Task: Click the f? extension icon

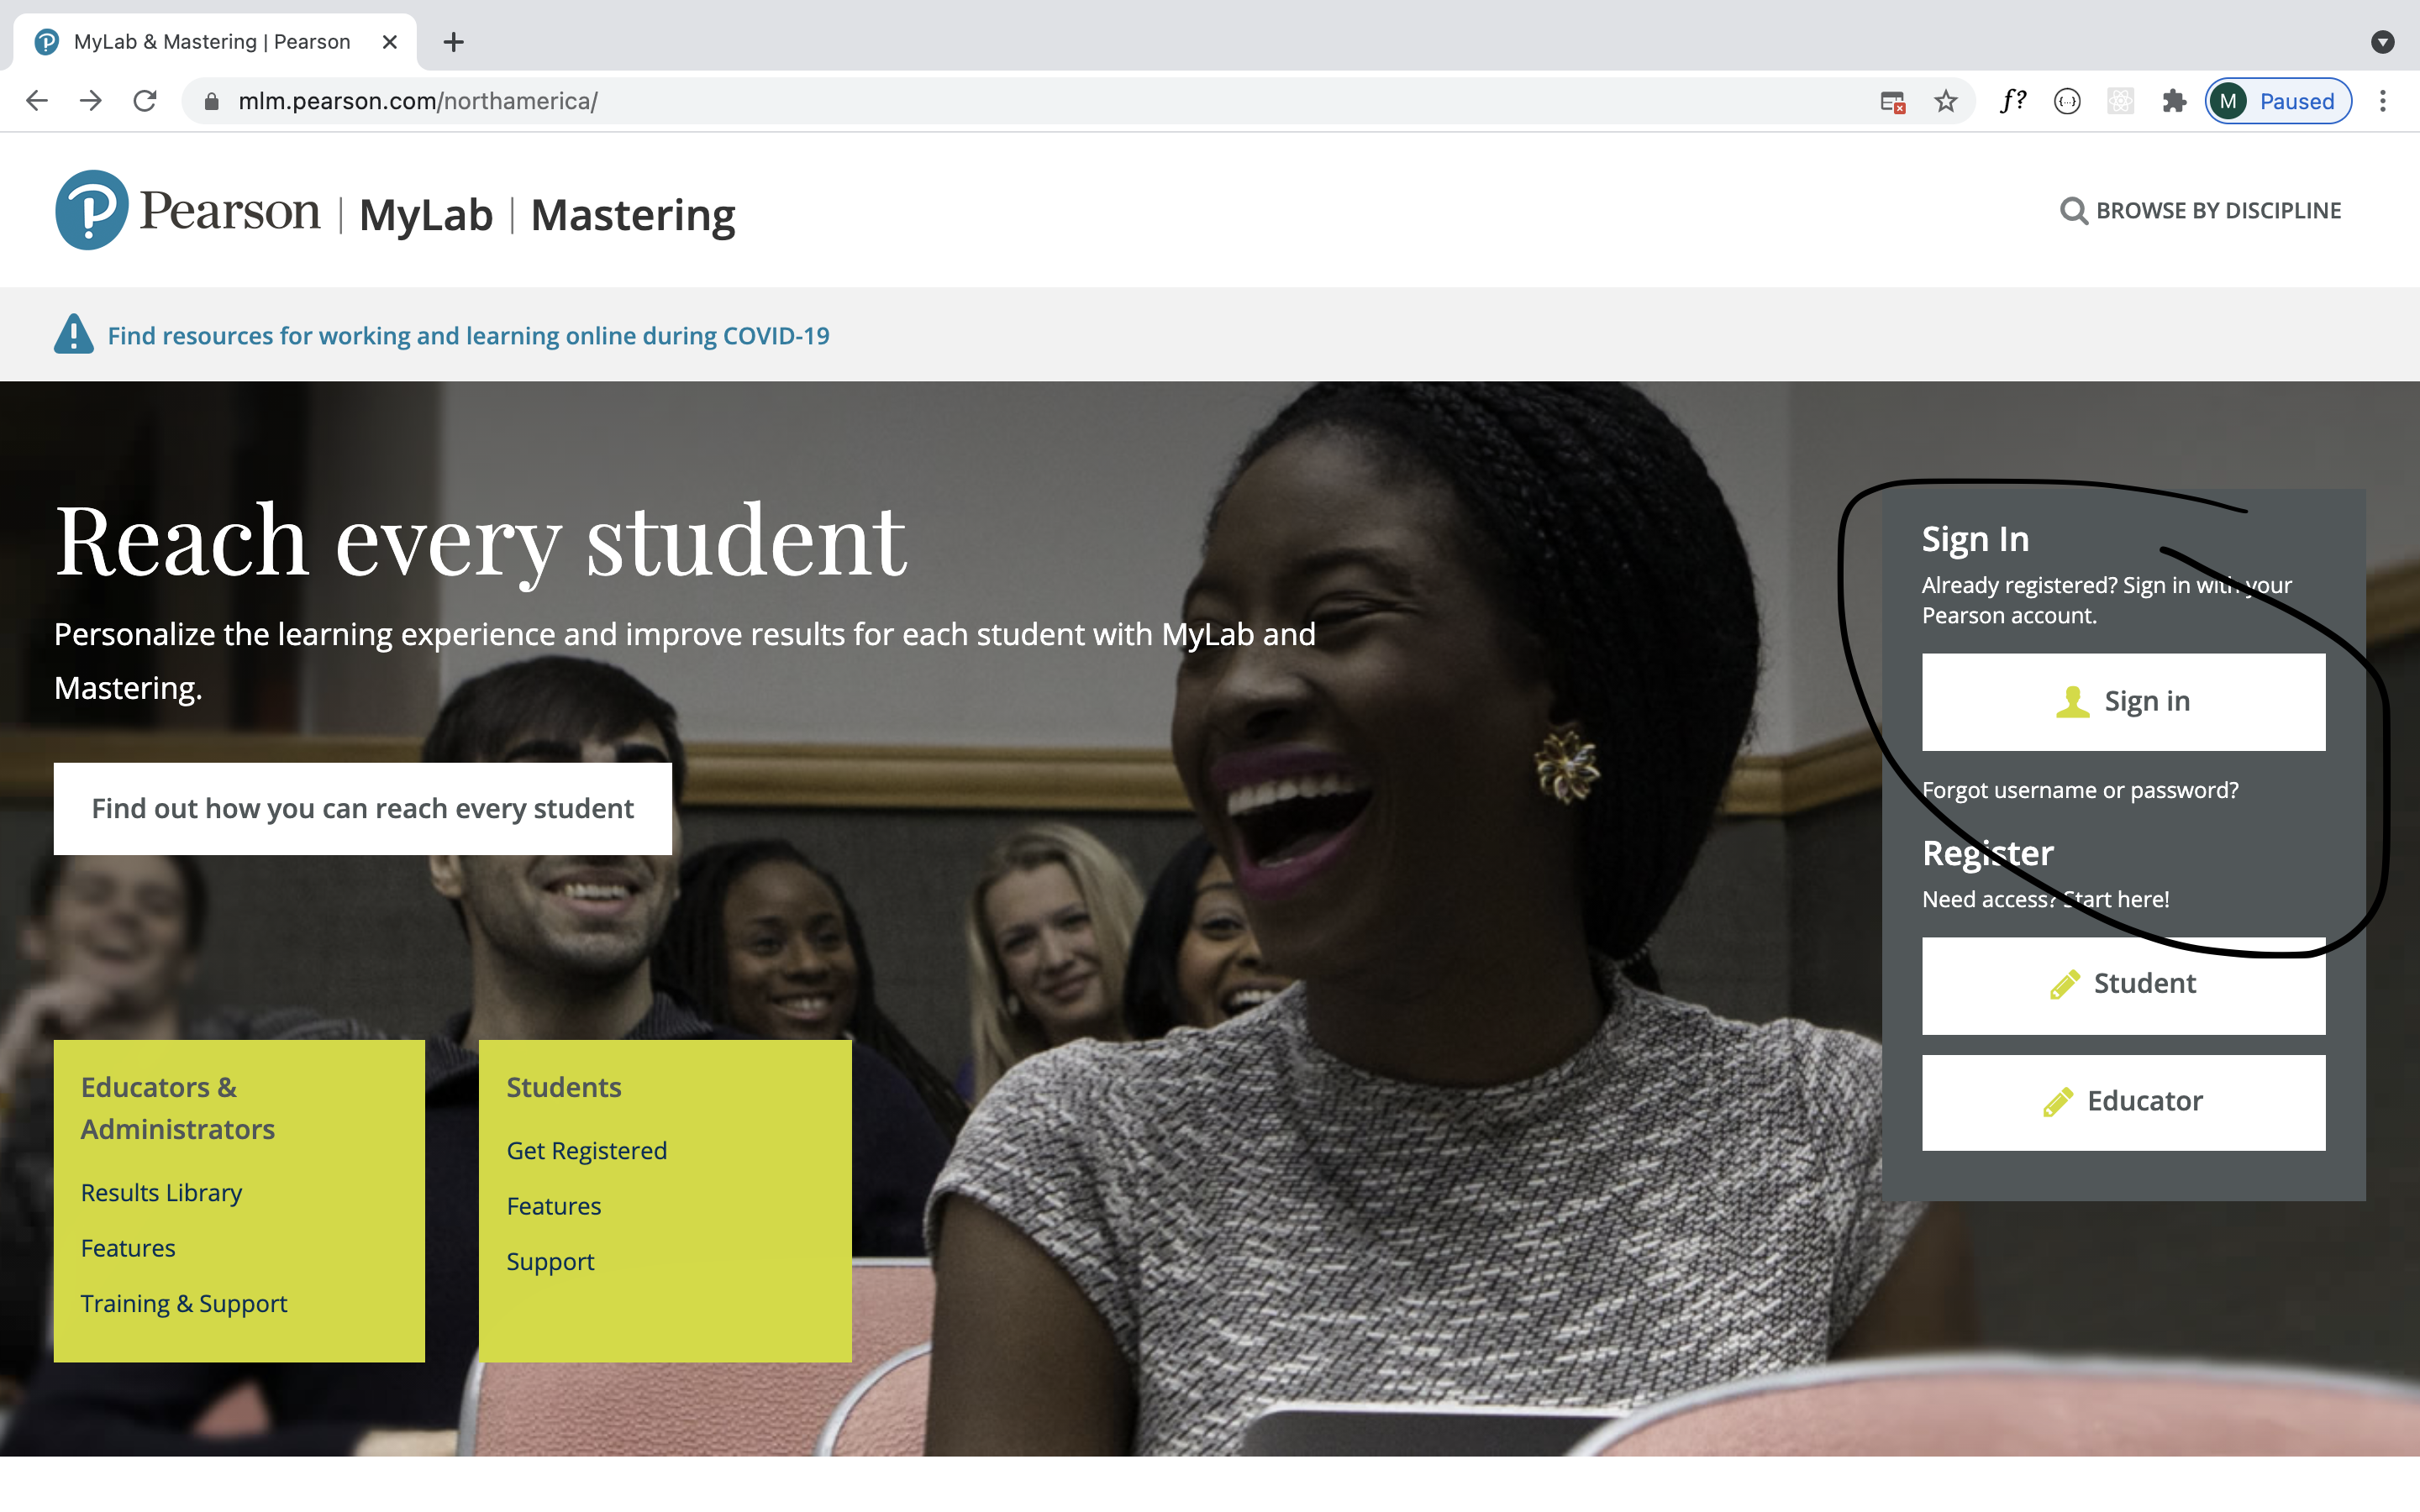Action: click(x=2012, y=101)
